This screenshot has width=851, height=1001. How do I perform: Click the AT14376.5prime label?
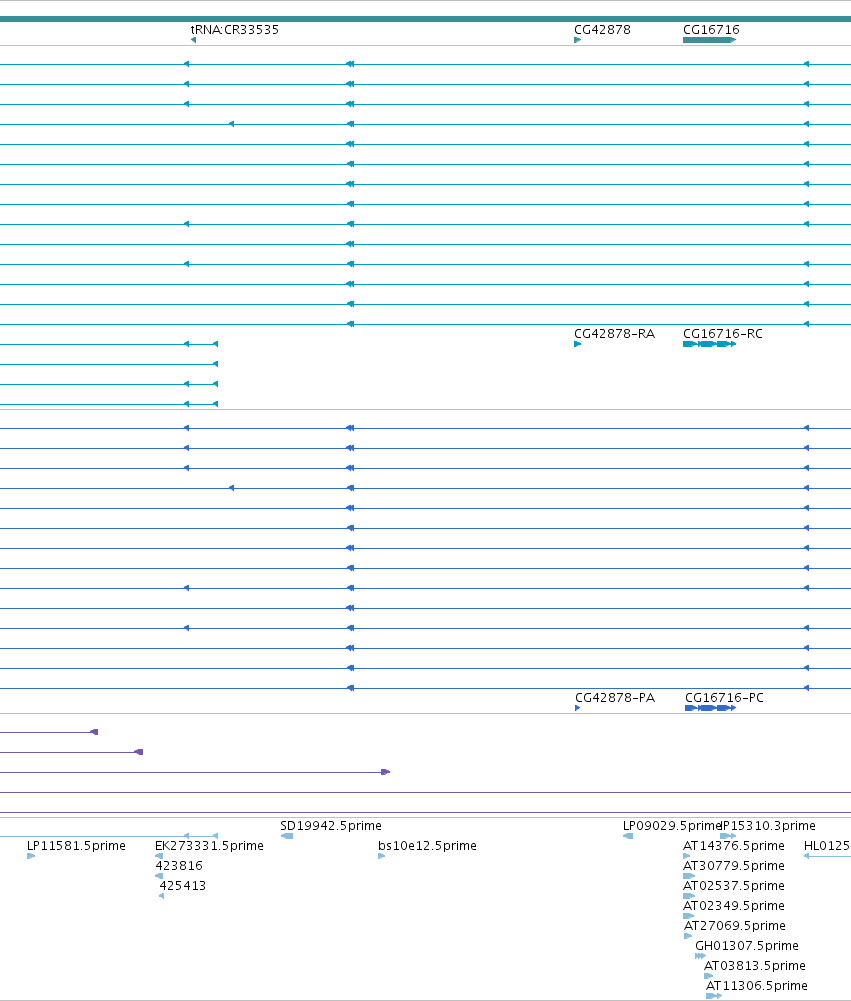(734, 845)
